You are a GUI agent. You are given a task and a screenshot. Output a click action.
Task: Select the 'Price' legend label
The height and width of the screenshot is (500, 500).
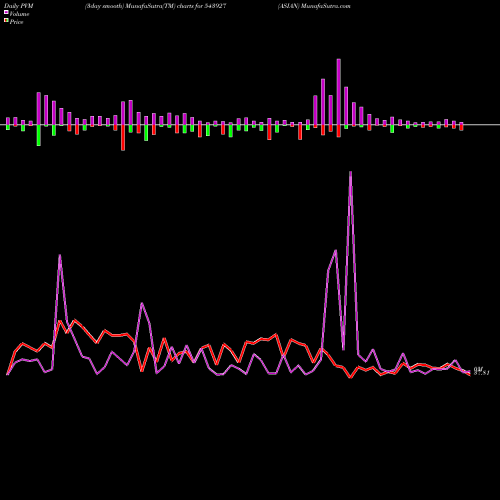[x=16, y=22]
